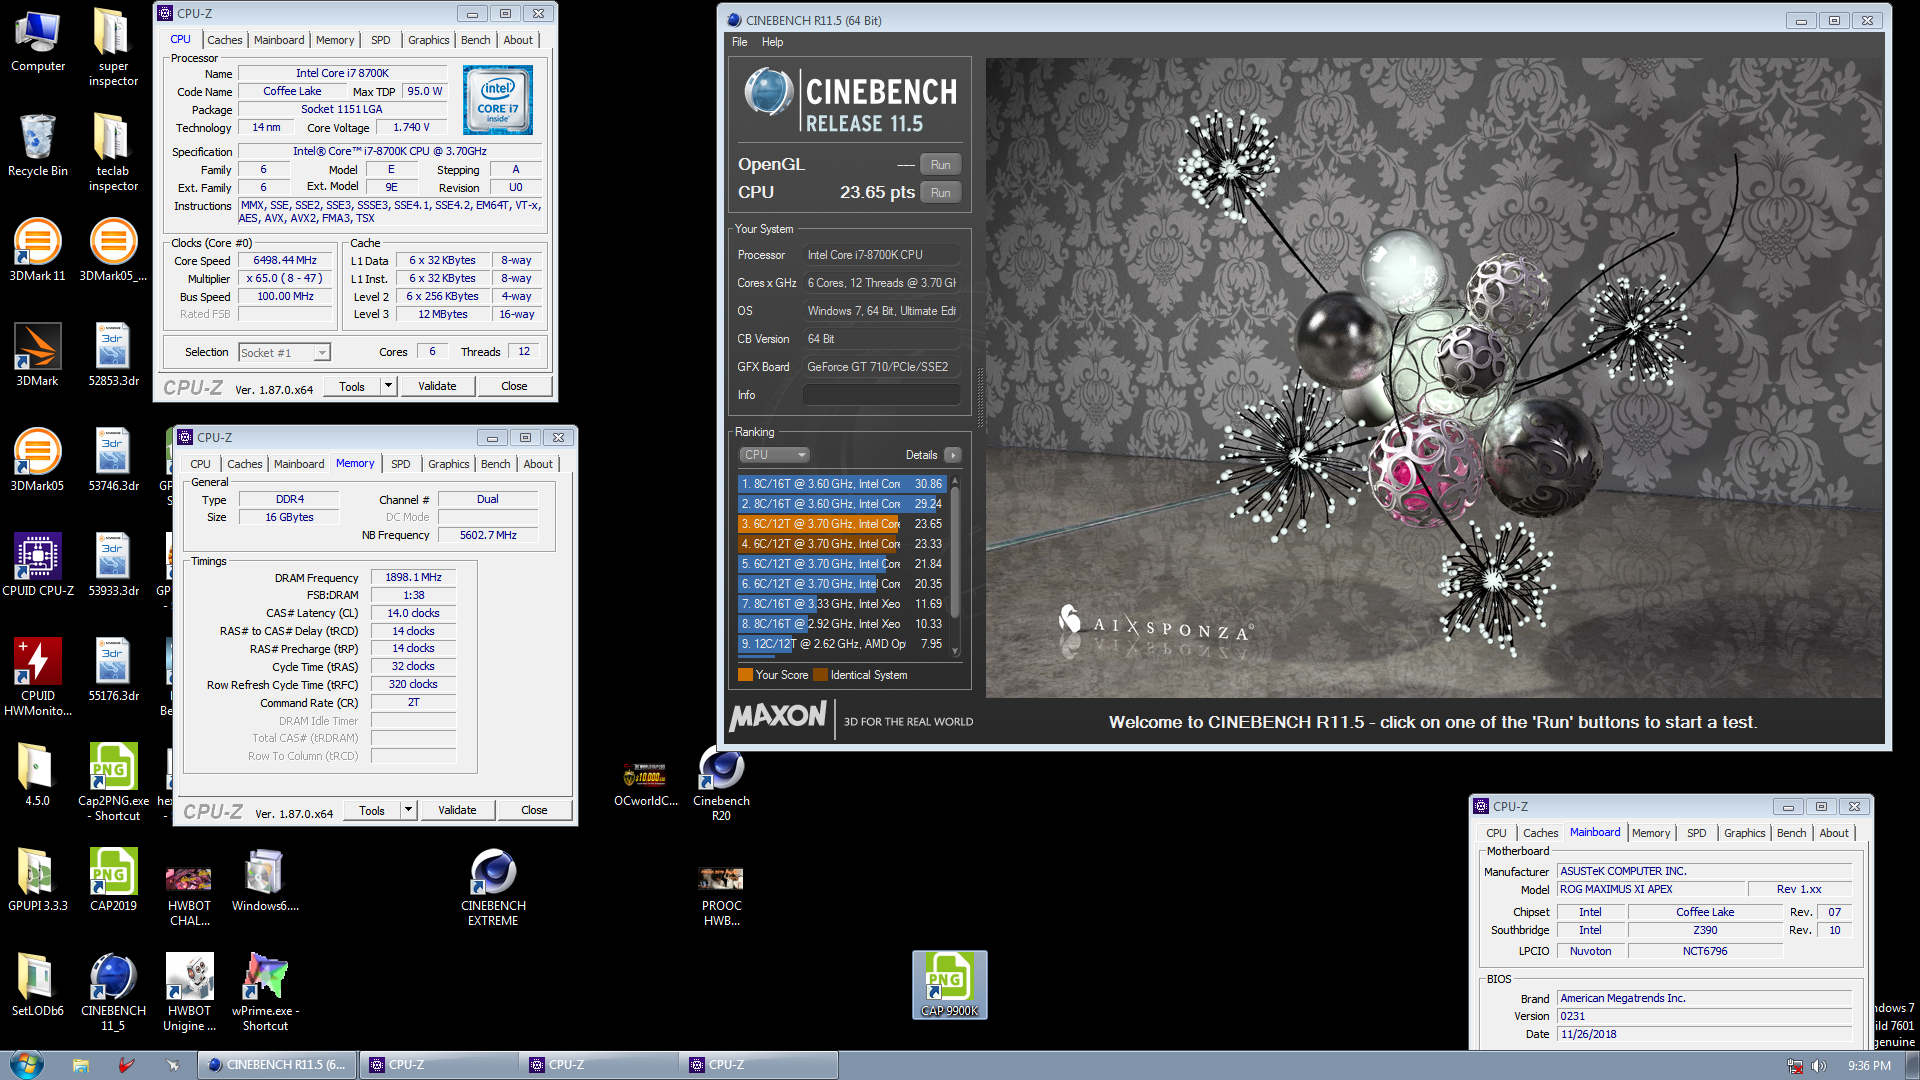The height and width of the screenshot is (1080, 1920).
Task: Open the OCworldC... desktop icon
Action: tap(646, 783)
